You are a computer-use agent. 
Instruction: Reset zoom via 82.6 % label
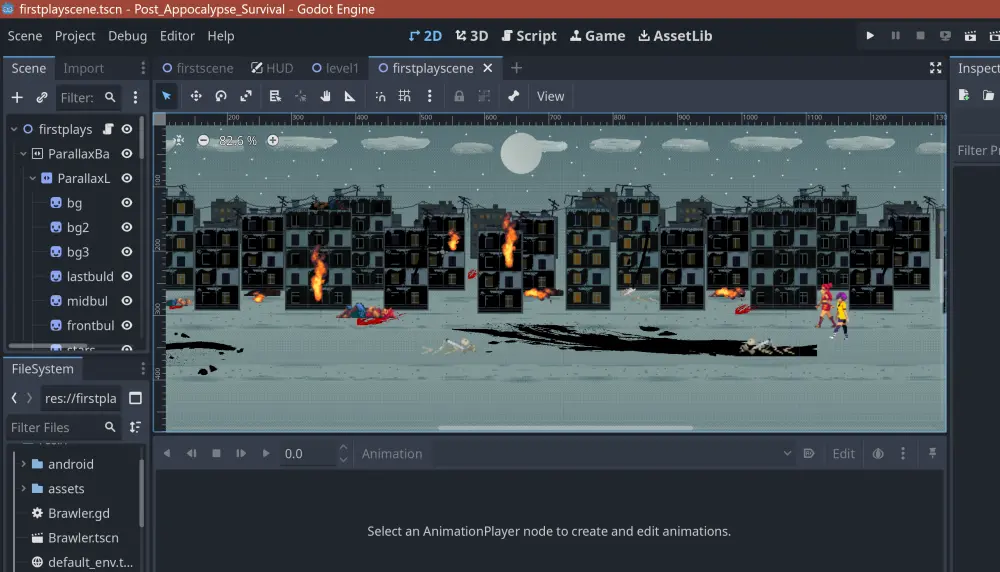[238, 140]
